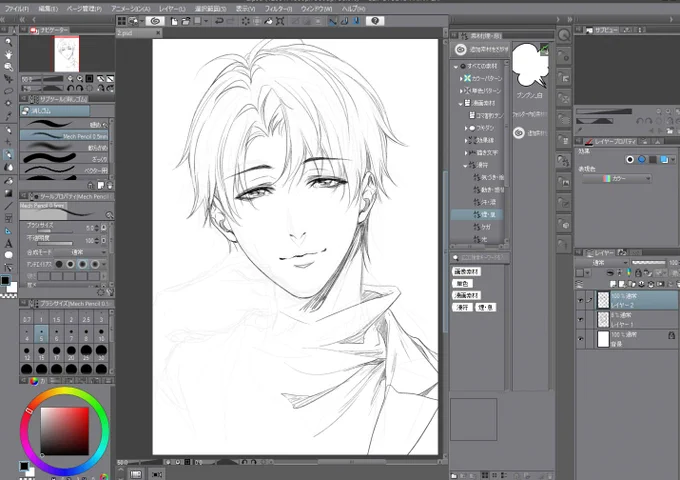Viewport: 680px width, 480px height.
Task: Create a new file from command bar
Action: [174, 21]
